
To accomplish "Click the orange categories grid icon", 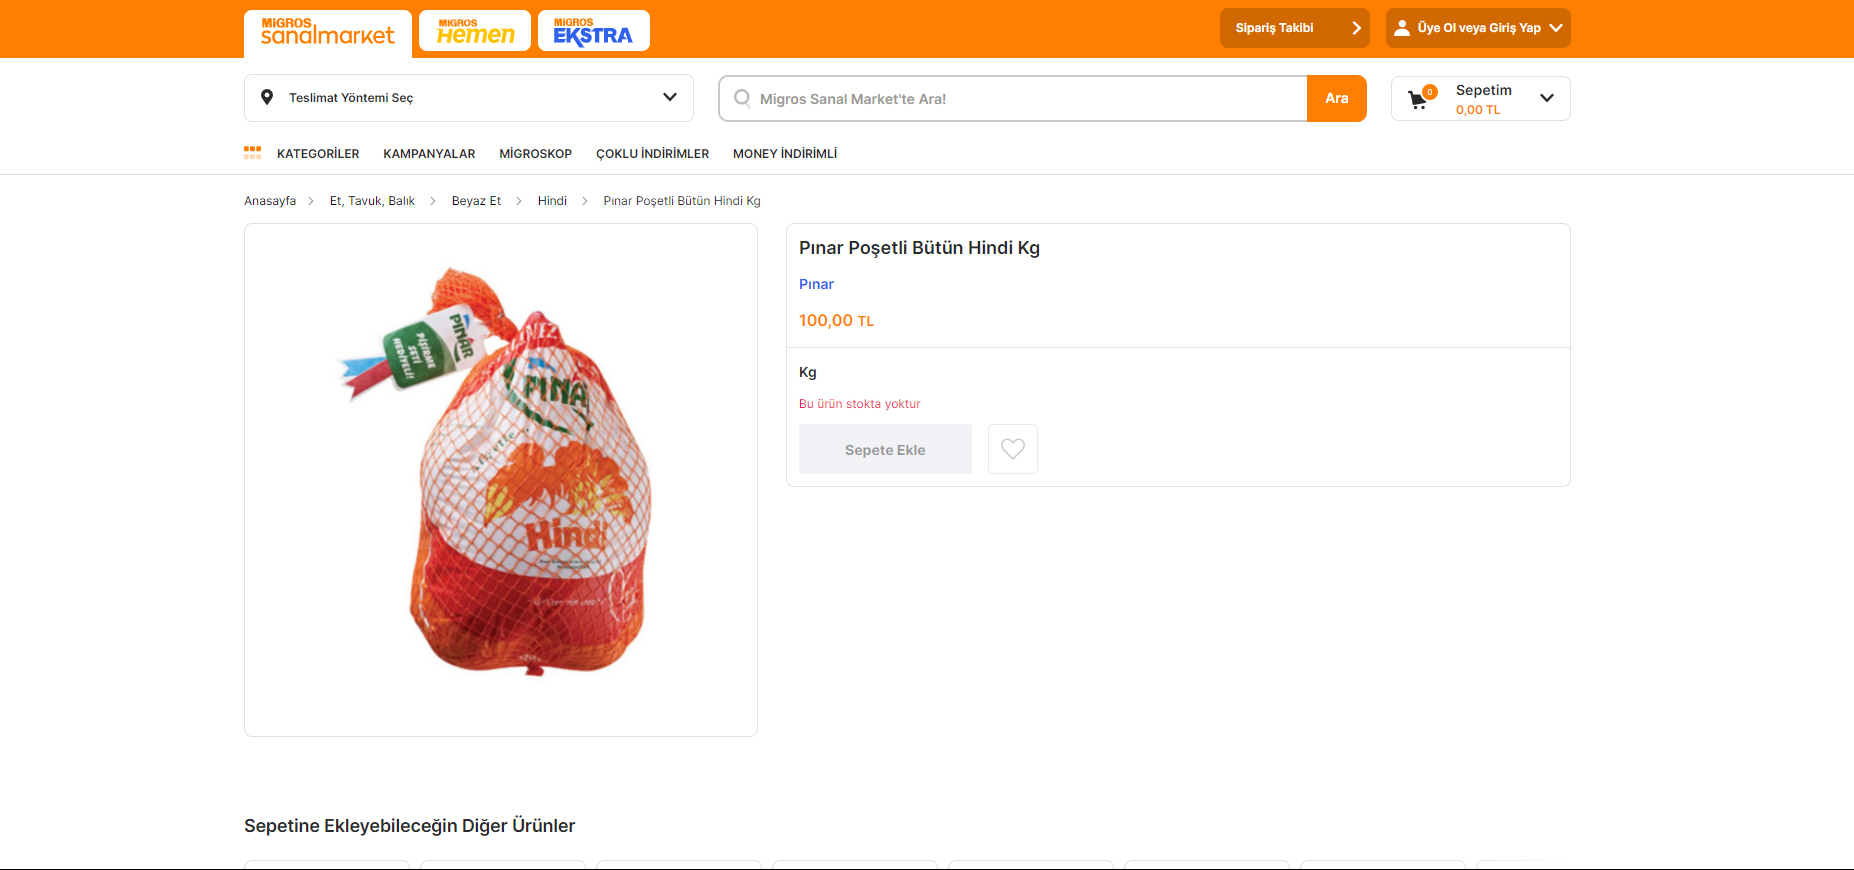I will point(253,153).
